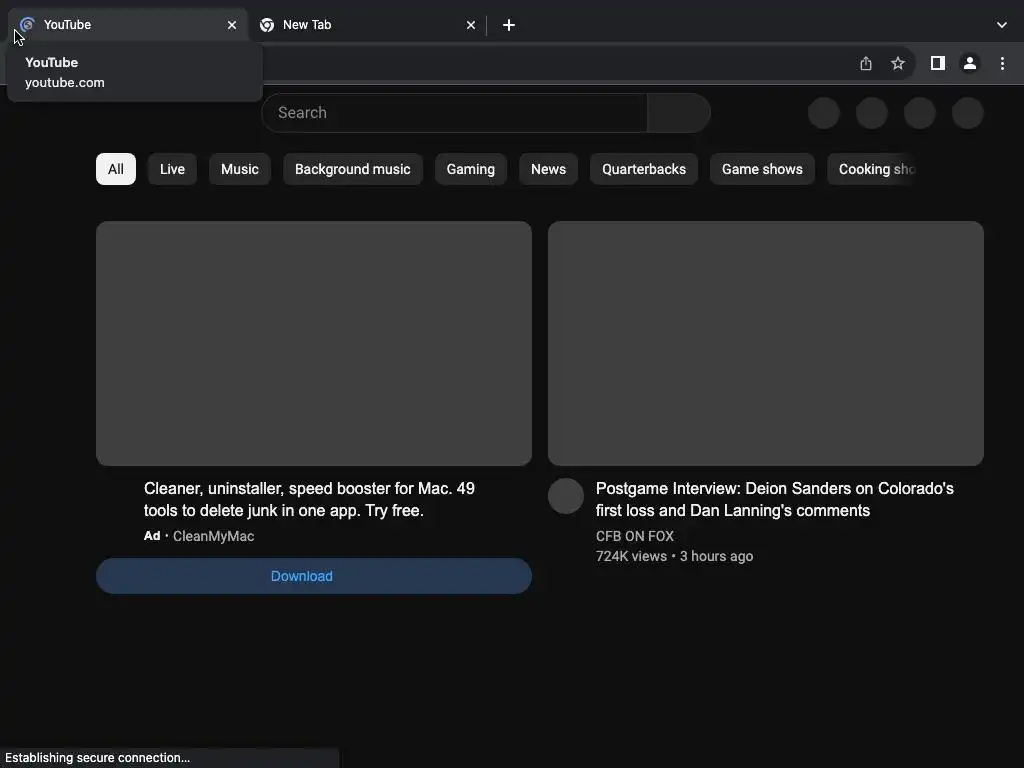Select the All filter chip
This screenshot has width=1024, height=768.
click(x=116, y=169)
